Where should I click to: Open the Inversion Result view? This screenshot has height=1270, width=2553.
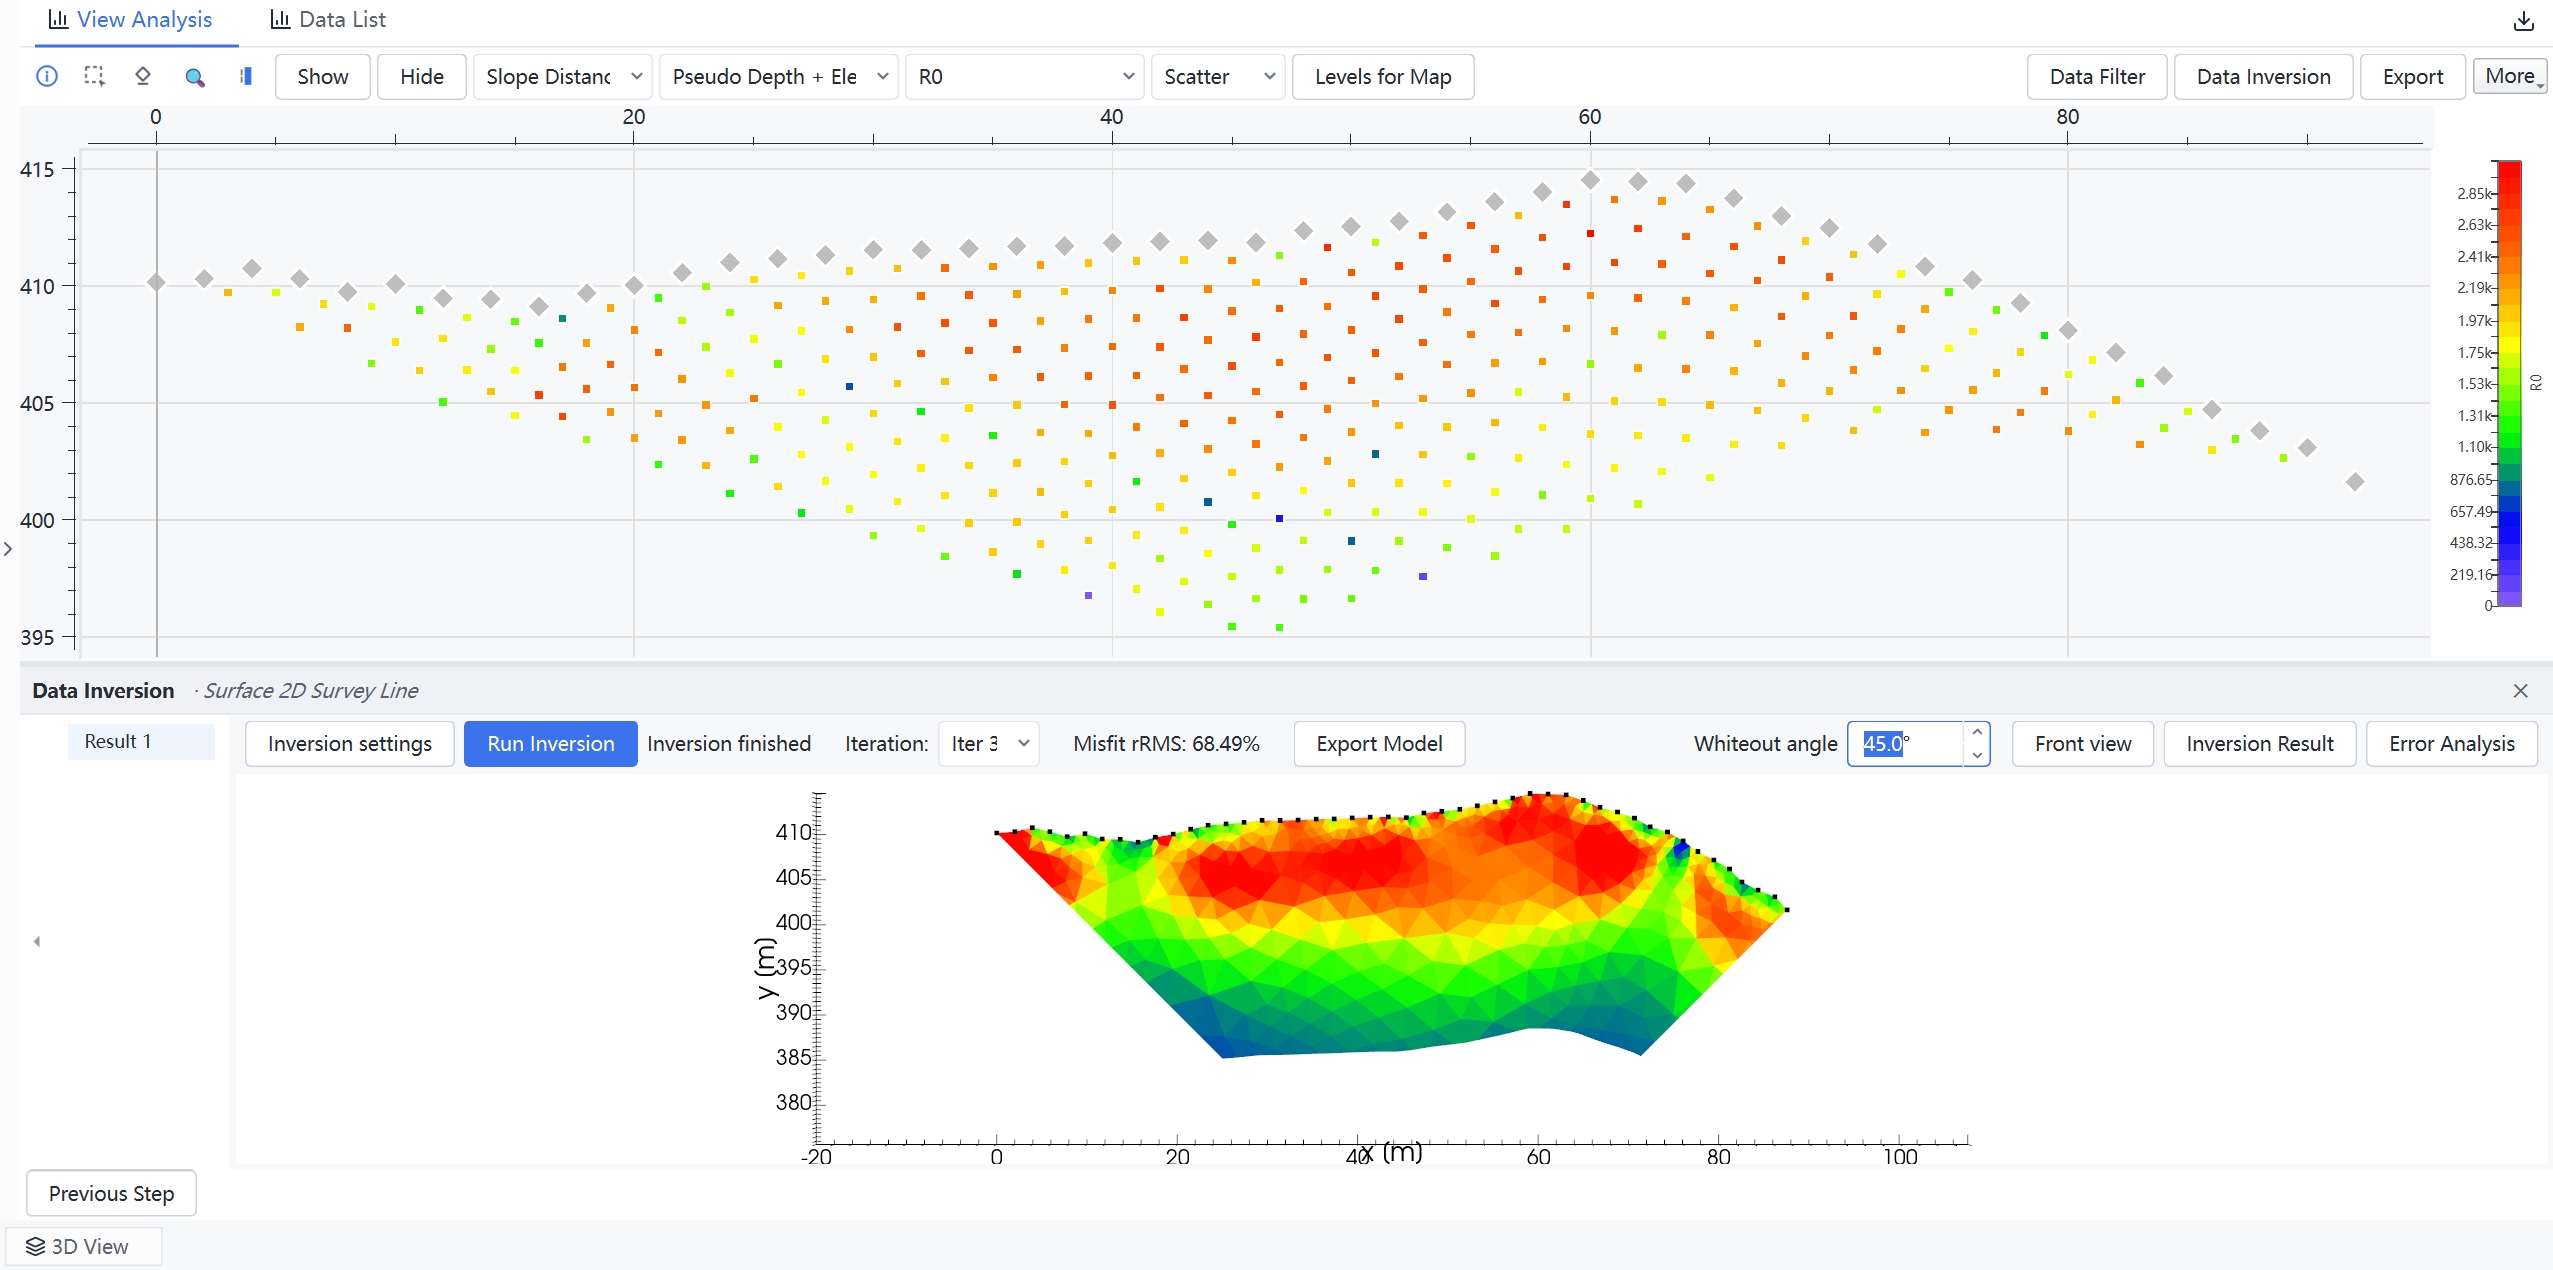(2259, 744)
